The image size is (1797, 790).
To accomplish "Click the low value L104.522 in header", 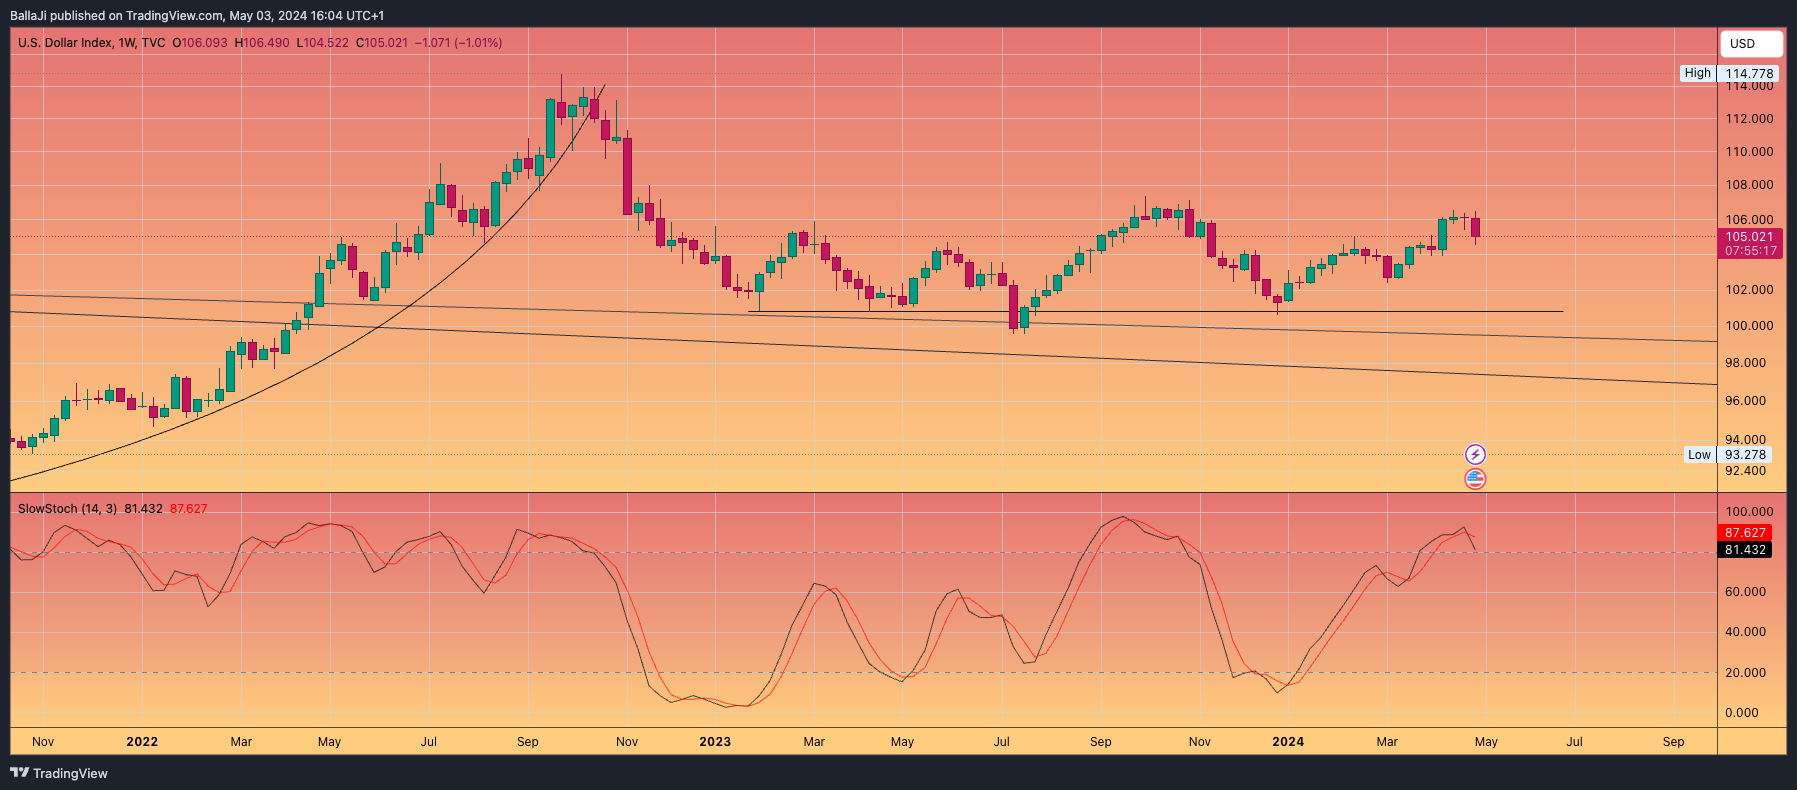I will coord(323,43).
